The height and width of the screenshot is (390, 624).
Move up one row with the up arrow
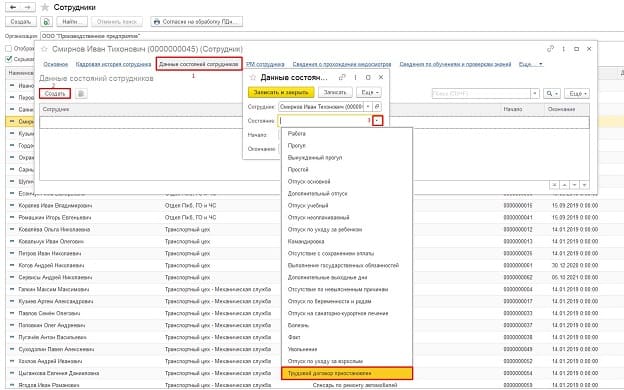point(564,185)
